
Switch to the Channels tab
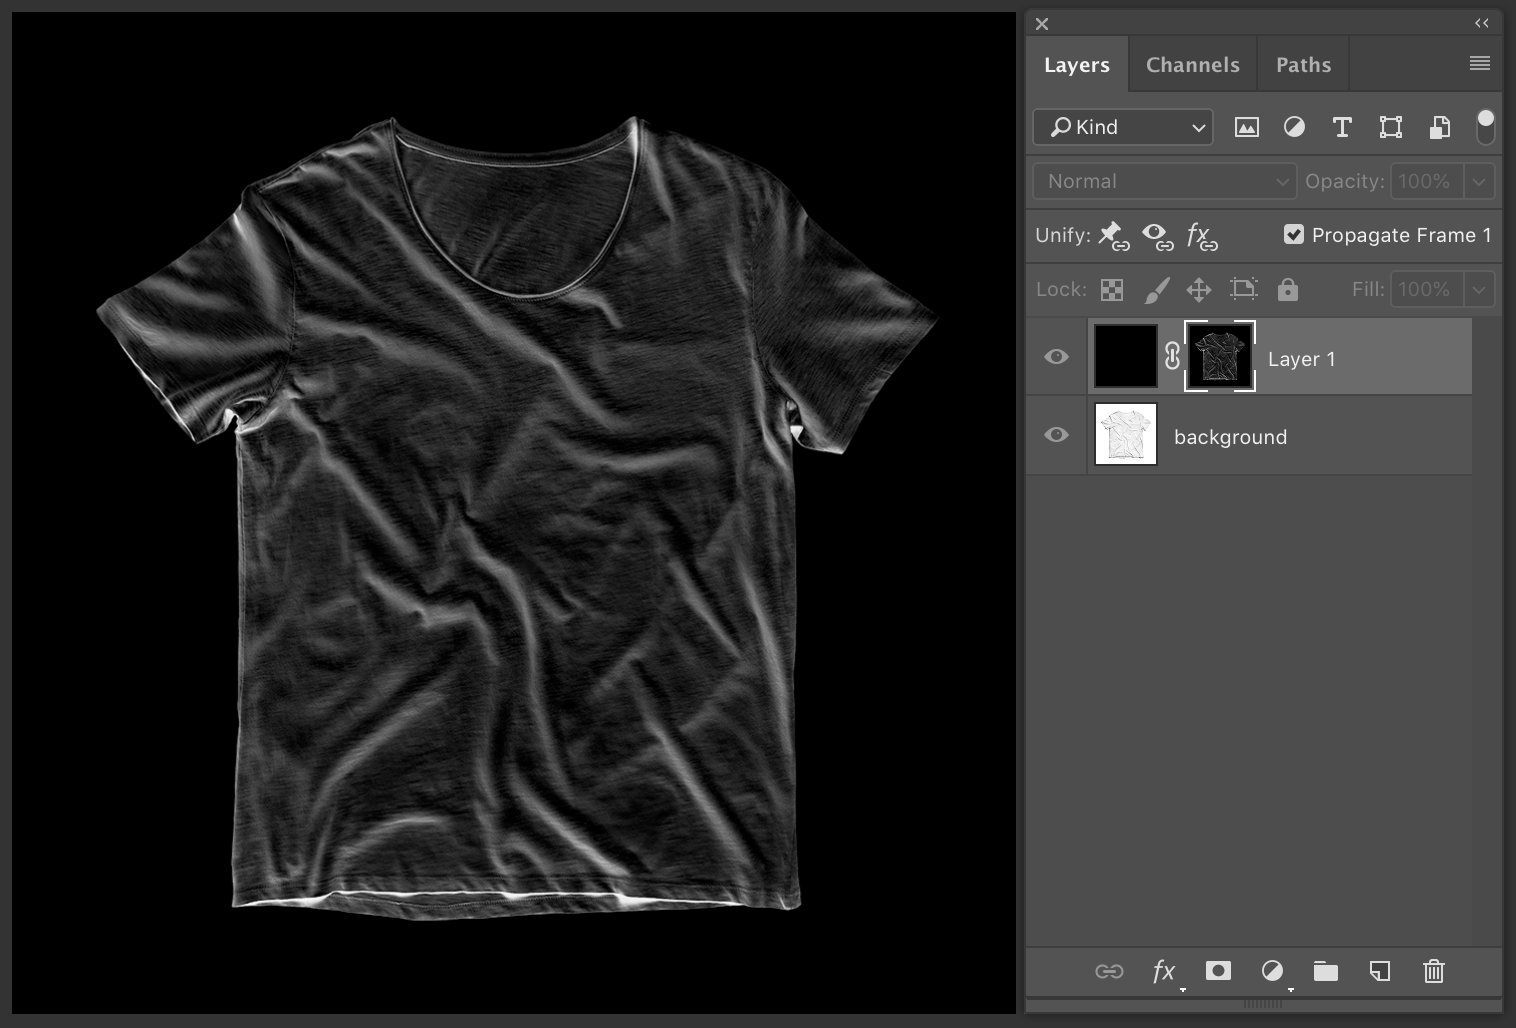click(x=1192, y=63)
